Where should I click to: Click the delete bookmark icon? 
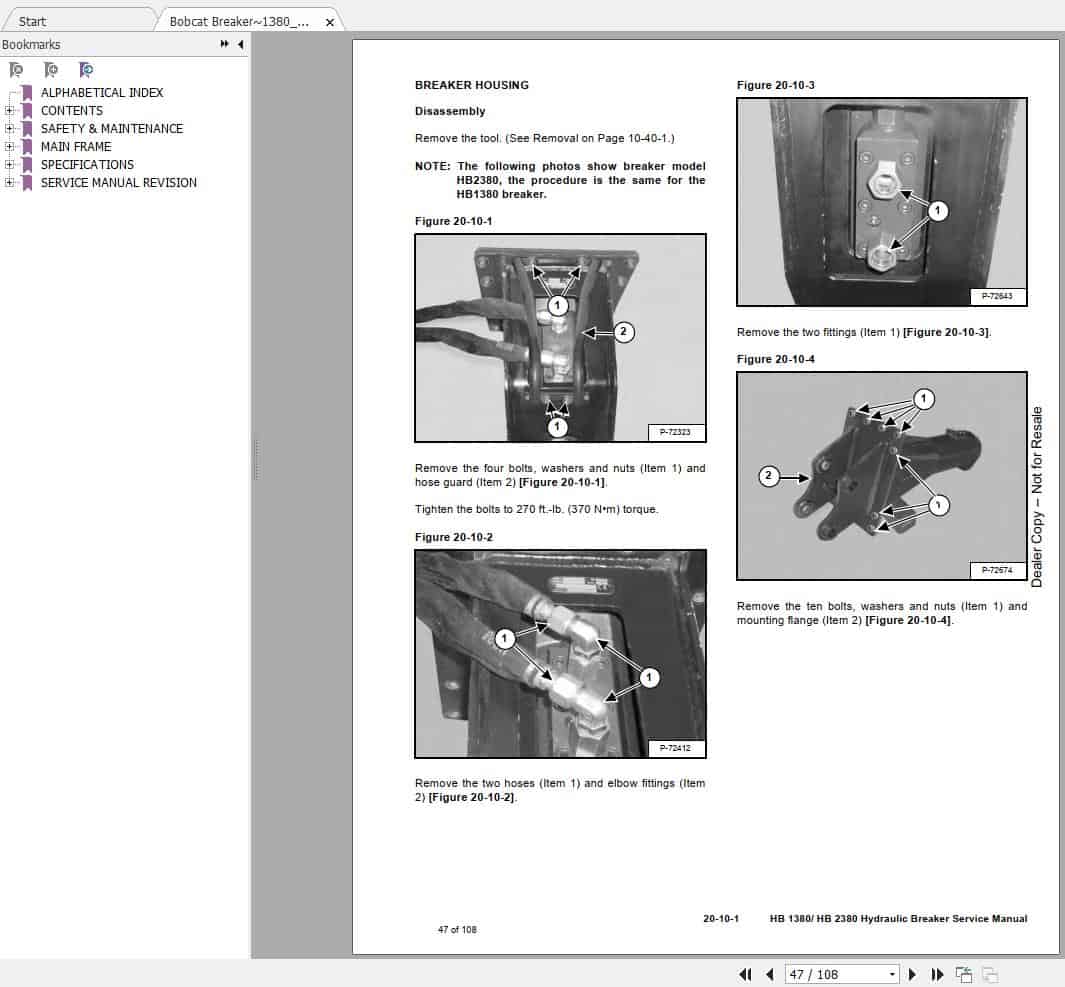[x=15, y=70]
